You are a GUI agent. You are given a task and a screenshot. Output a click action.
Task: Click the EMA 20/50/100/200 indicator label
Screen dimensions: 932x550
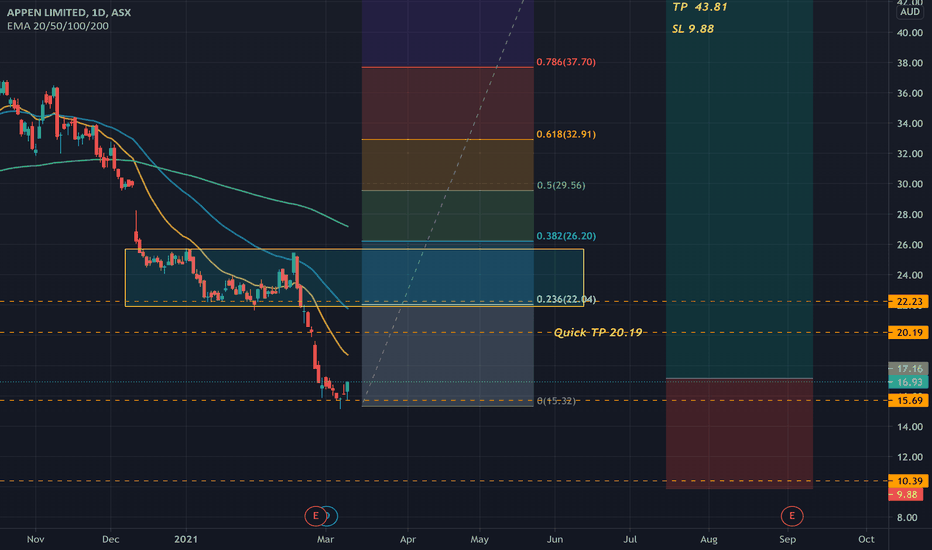pyautogui.click(x=58, y=26)
